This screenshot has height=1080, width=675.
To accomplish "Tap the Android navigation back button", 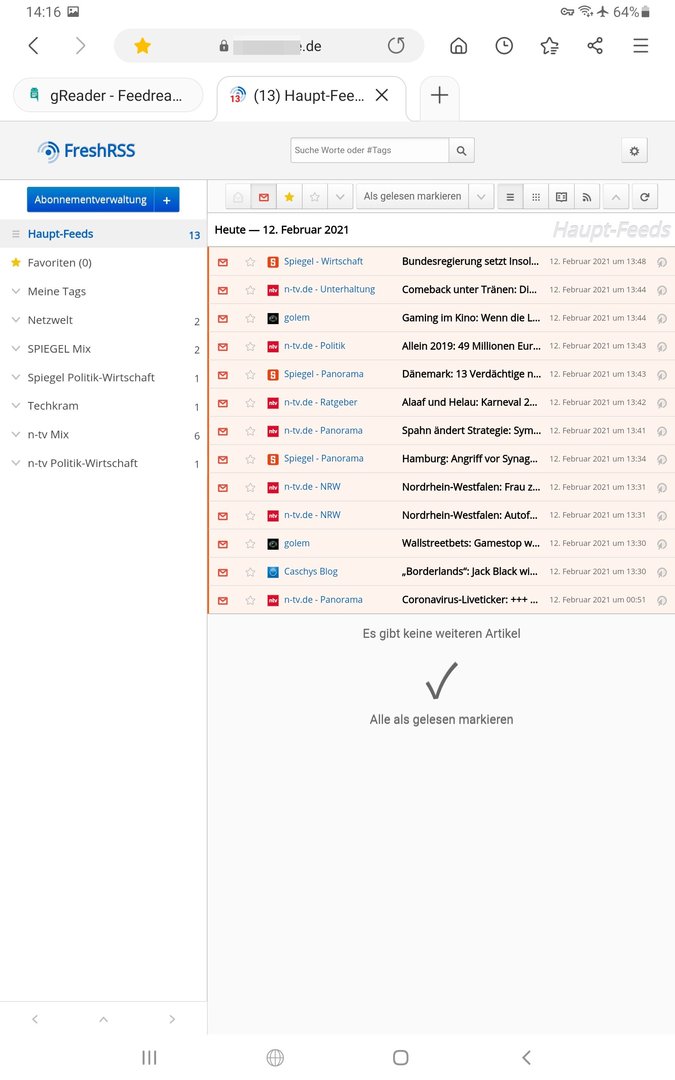I will point(526,1057).
